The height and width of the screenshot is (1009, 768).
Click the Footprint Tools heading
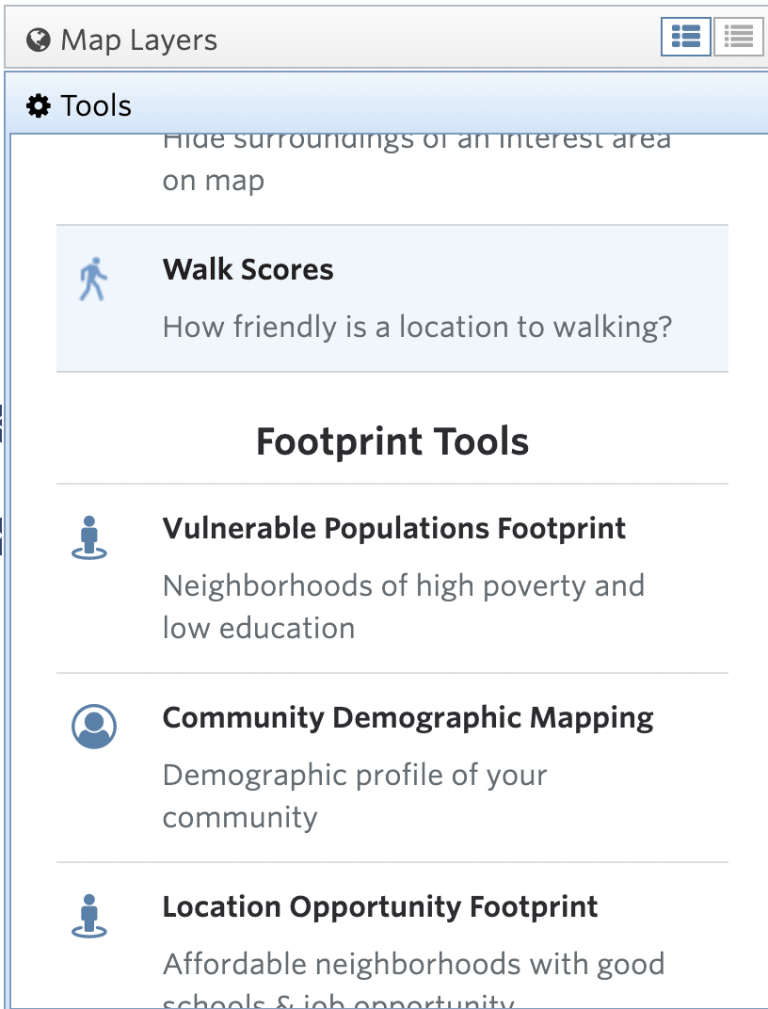392,440
